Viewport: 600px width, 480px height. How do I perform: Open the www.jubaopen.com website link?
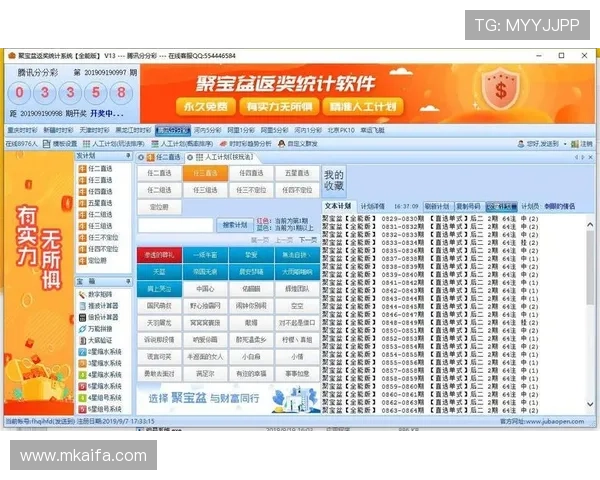[x=557, y=421]
